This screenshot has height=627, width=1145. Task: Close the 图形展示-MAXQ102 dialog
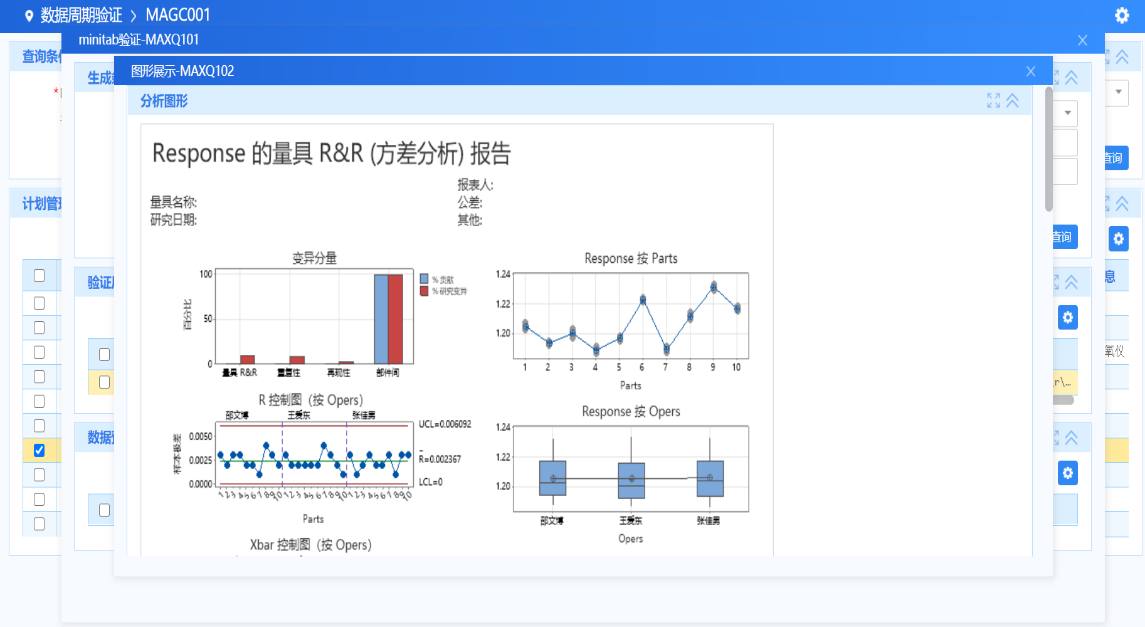coord(1030,71)
